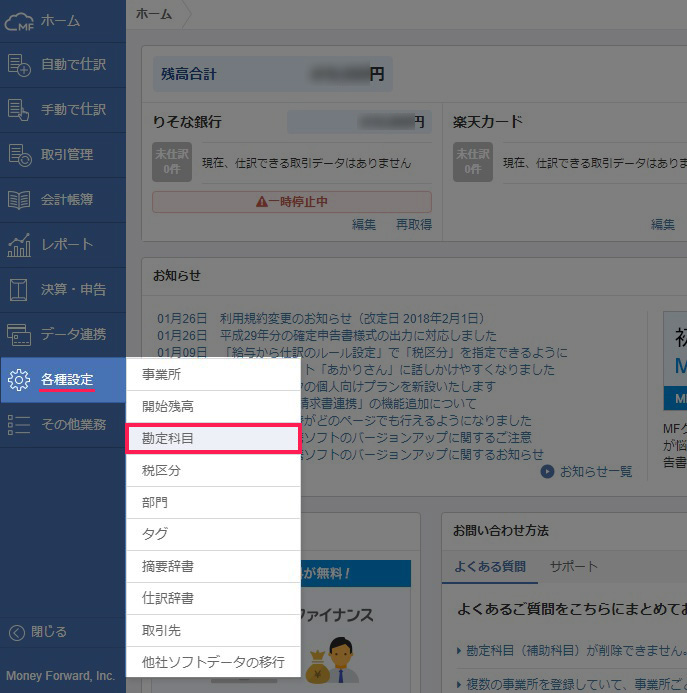The image size is (687, 693).
Task: Open the 取引管理 folder icon
Action: pos(20,154)
